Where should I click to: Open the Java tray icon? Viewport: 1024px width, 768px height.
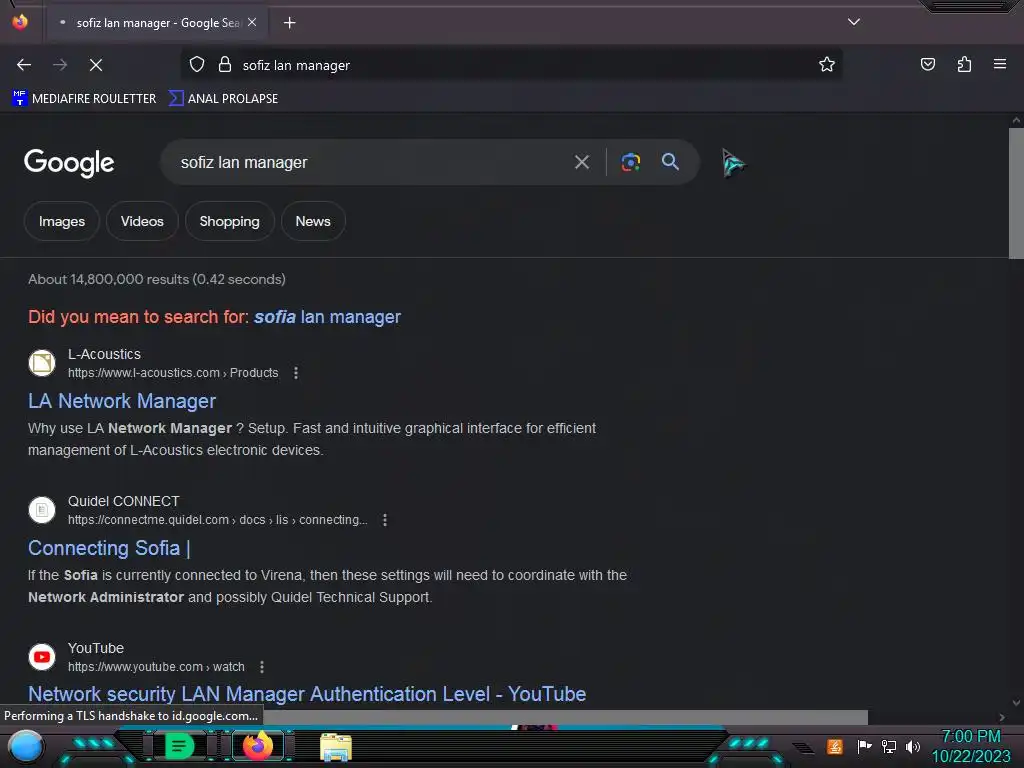(835, 746)
